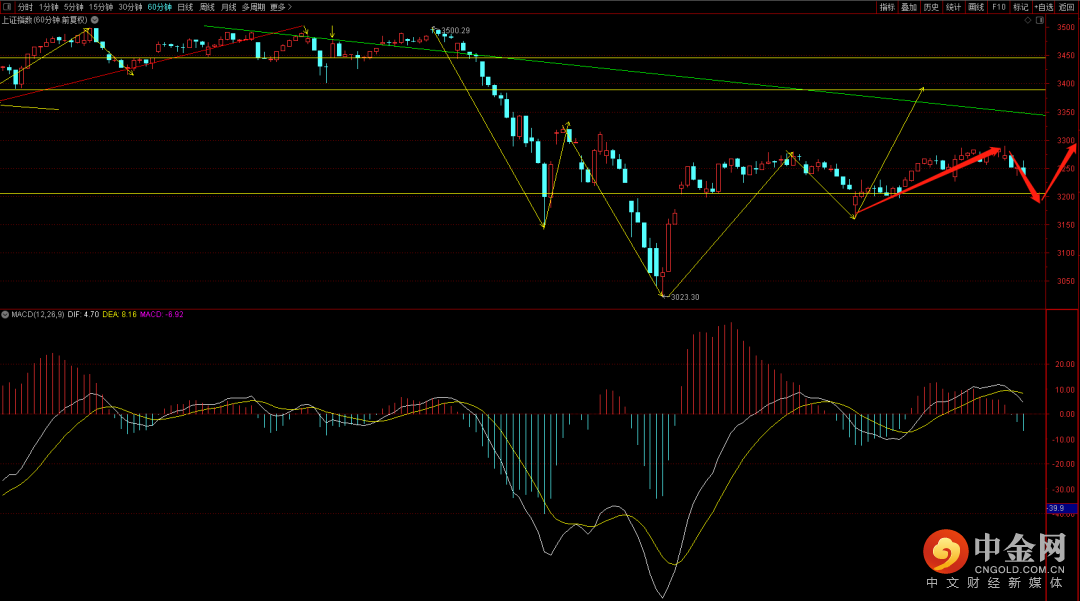
Task: Click the 标记 mark button
Action: 1021,7
